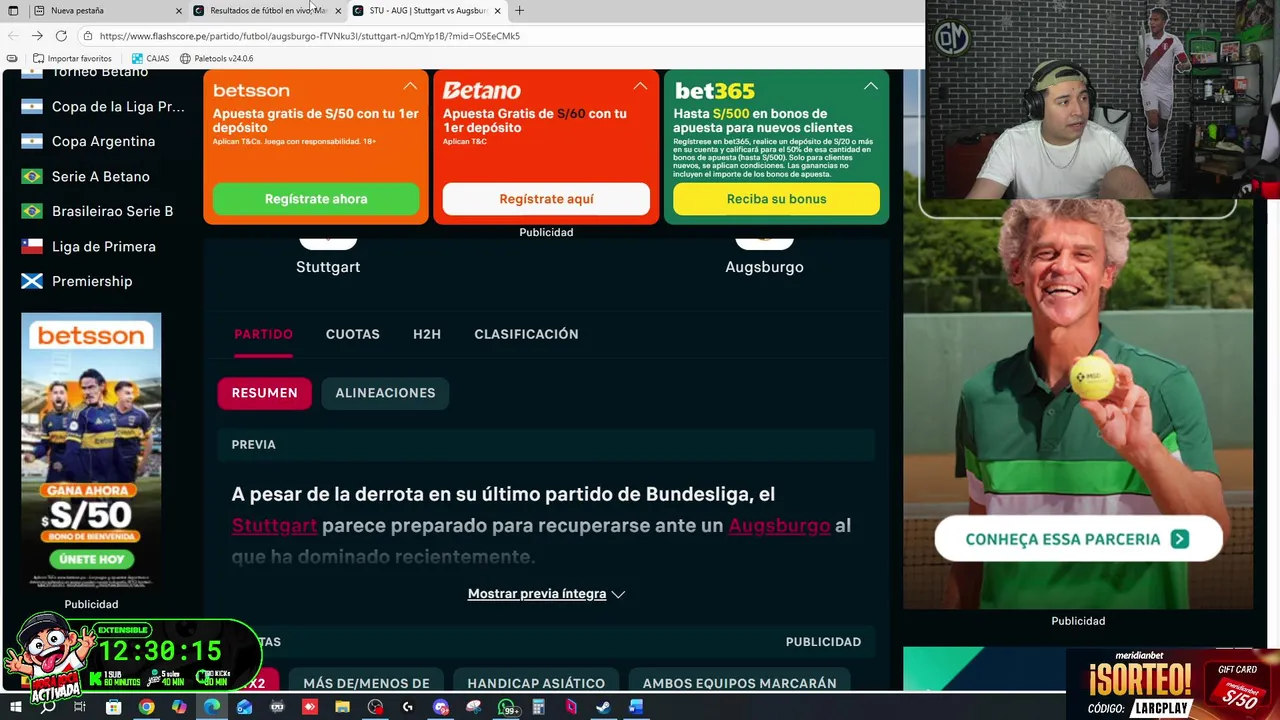1280x720 pixels.
Task: Open Copilot from taskbar
Action: pos(179,707)
